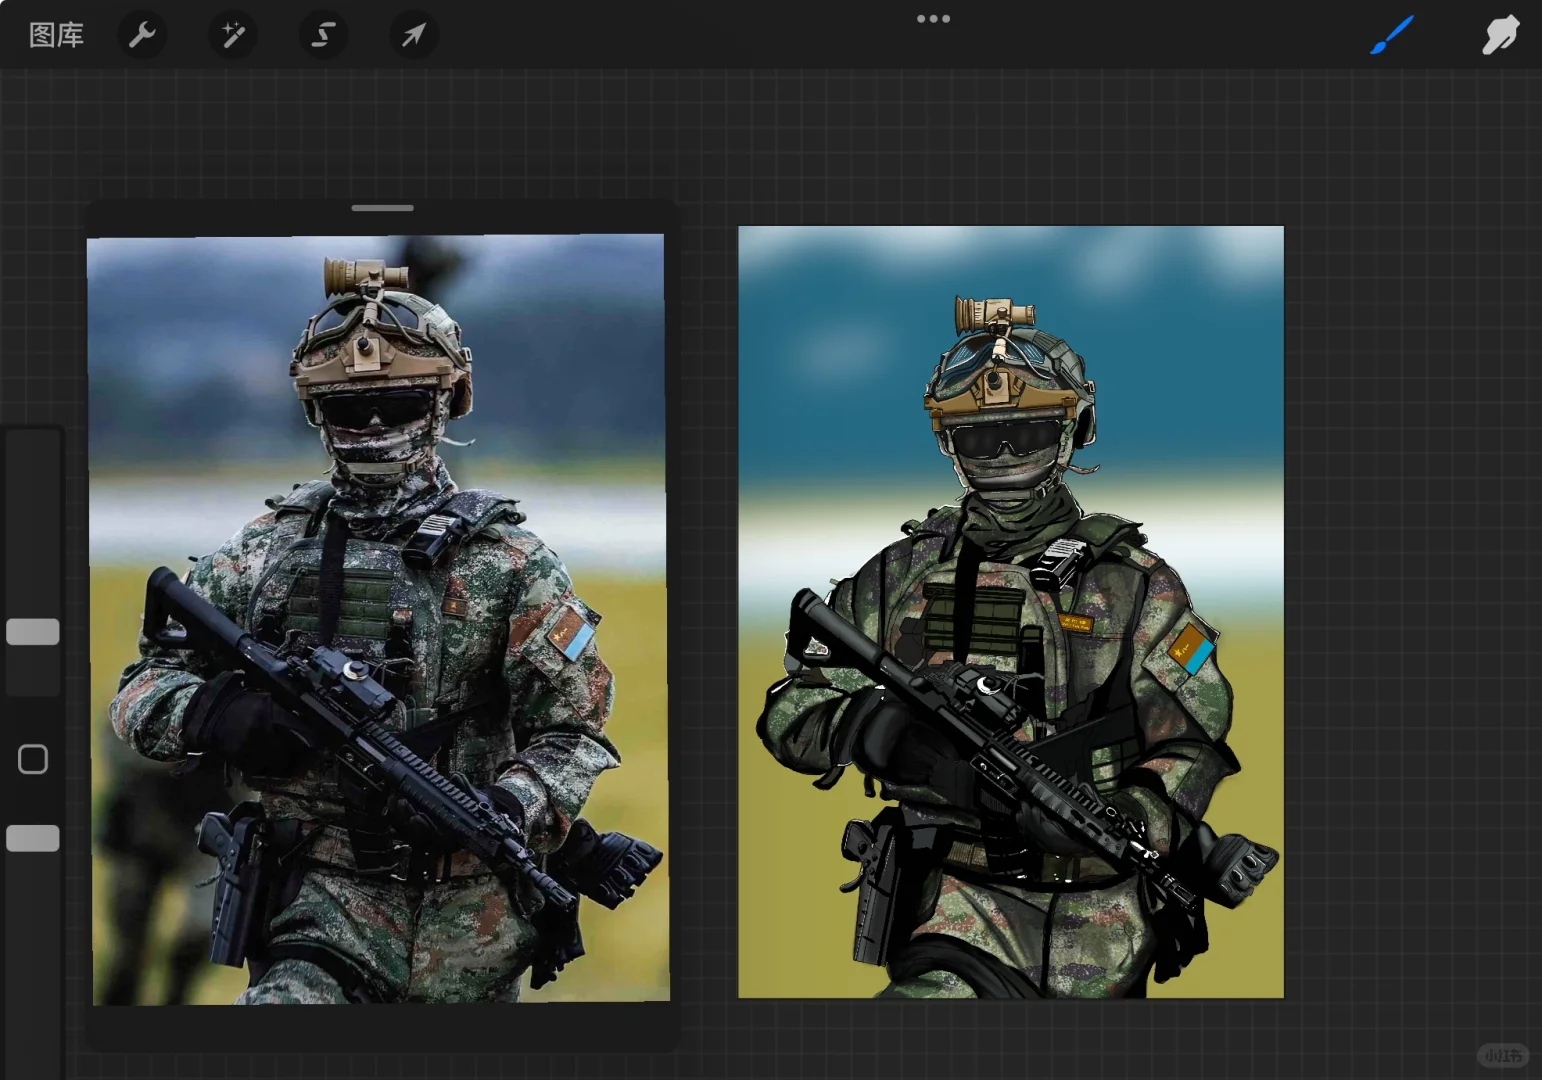The width and height of the screenshot is (1542, 1080).
Task: Select the Smudge tool
Action: pyautogui.click(x=1500, y=36)
